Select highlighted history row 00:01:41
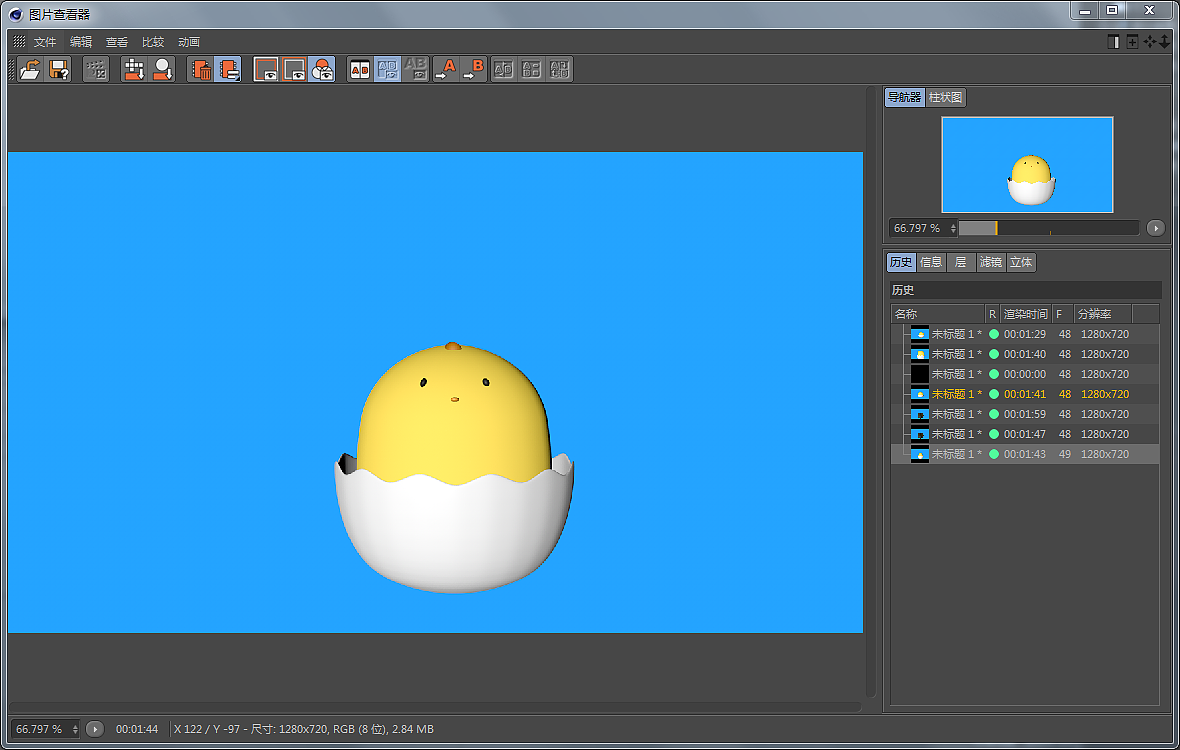 [x=1025, y=394]
